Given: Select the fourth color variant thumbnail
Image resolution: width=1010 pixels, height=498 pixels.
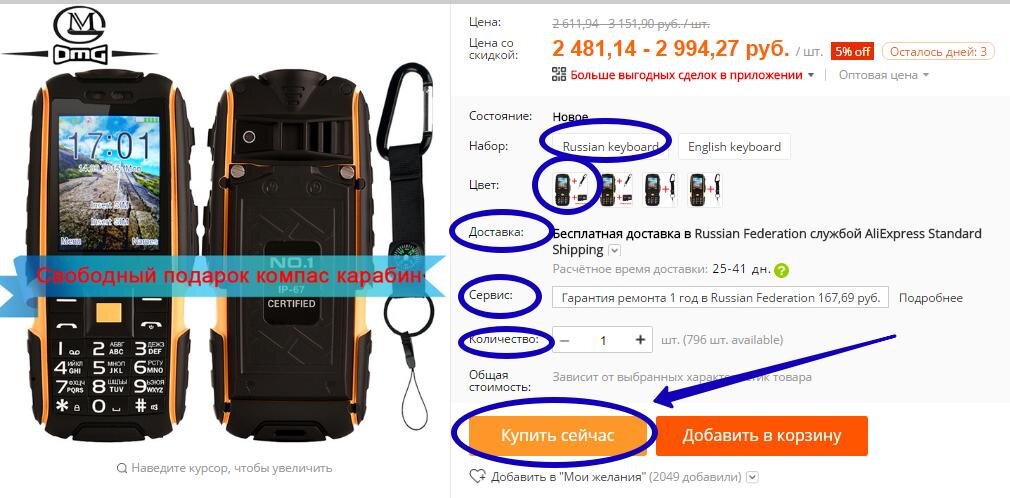Looking at the screenshot, I should point(705,189).
